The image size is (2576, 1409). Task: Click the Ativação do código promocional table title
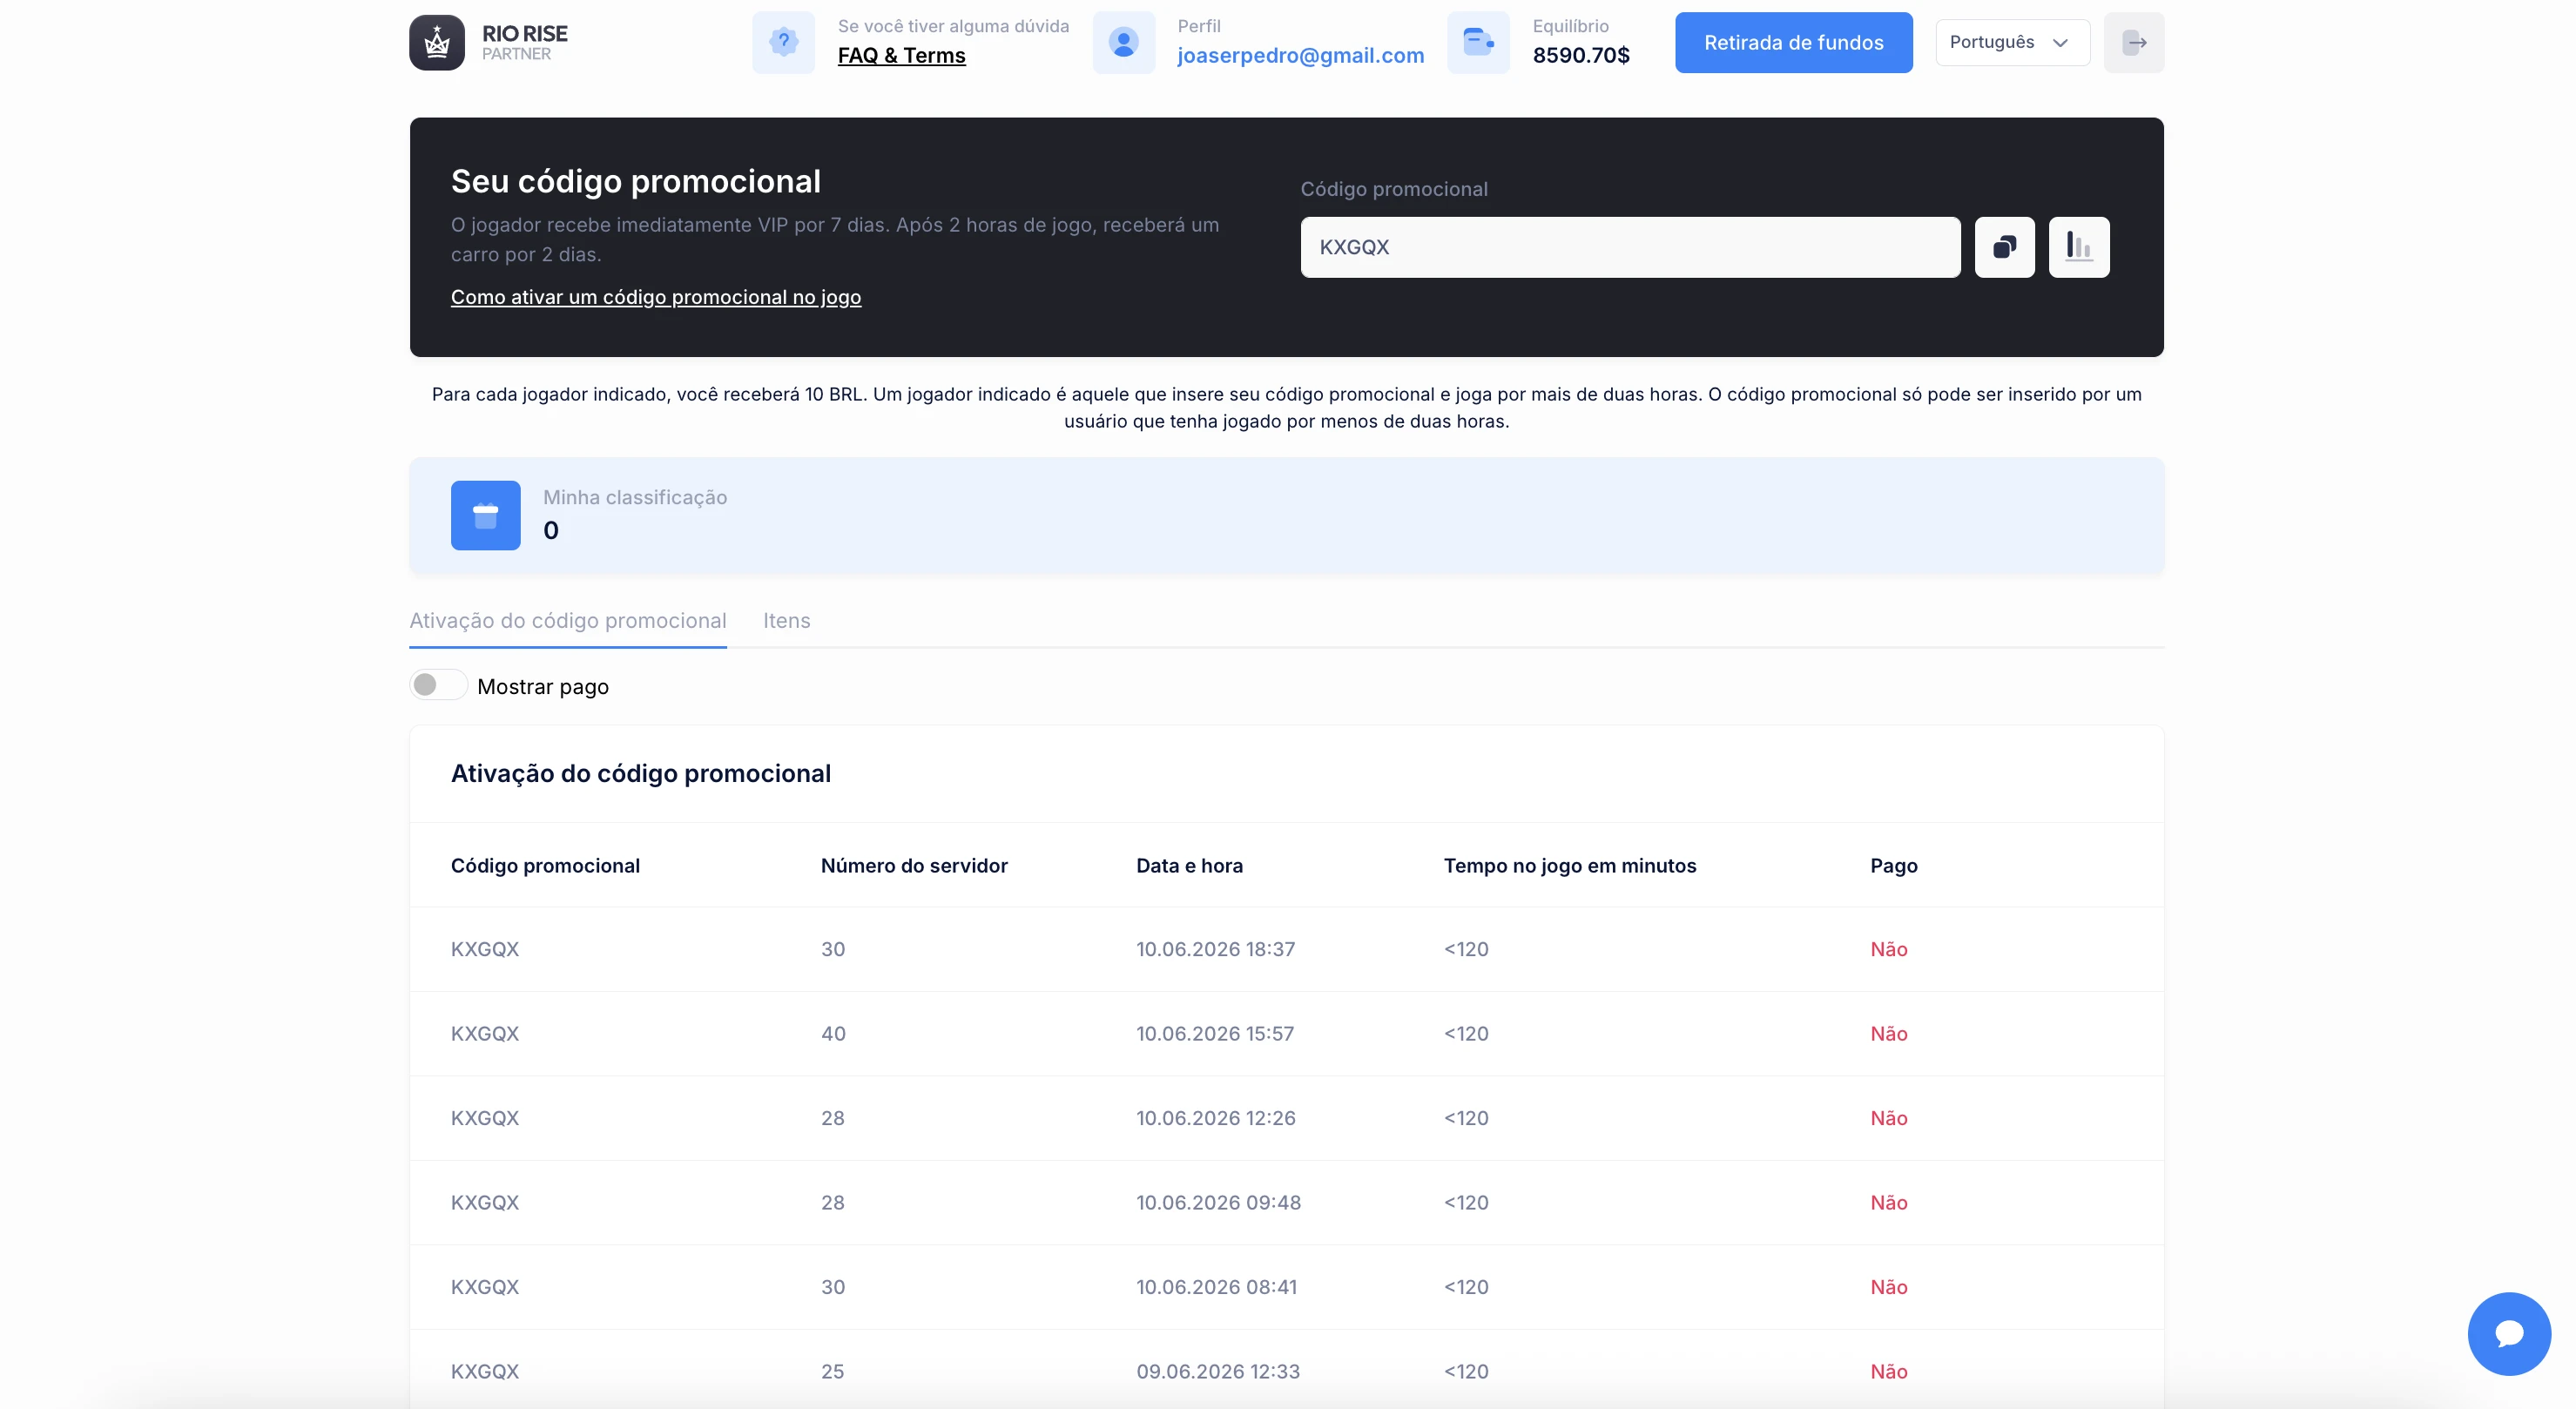pyautogui.click(x=641, y=773)
